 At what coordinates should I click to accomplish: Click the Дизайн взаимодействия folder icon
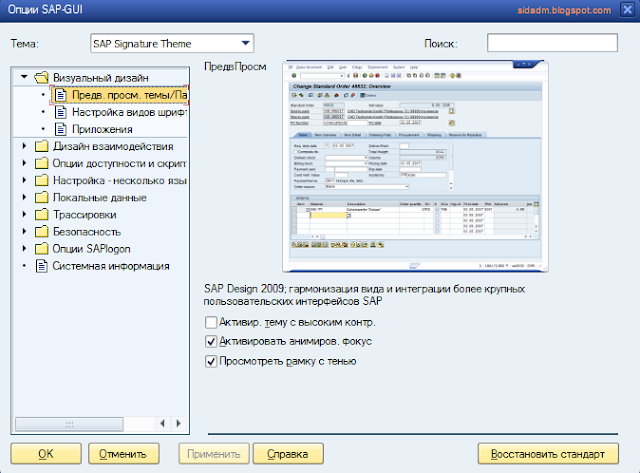(42, 146)
